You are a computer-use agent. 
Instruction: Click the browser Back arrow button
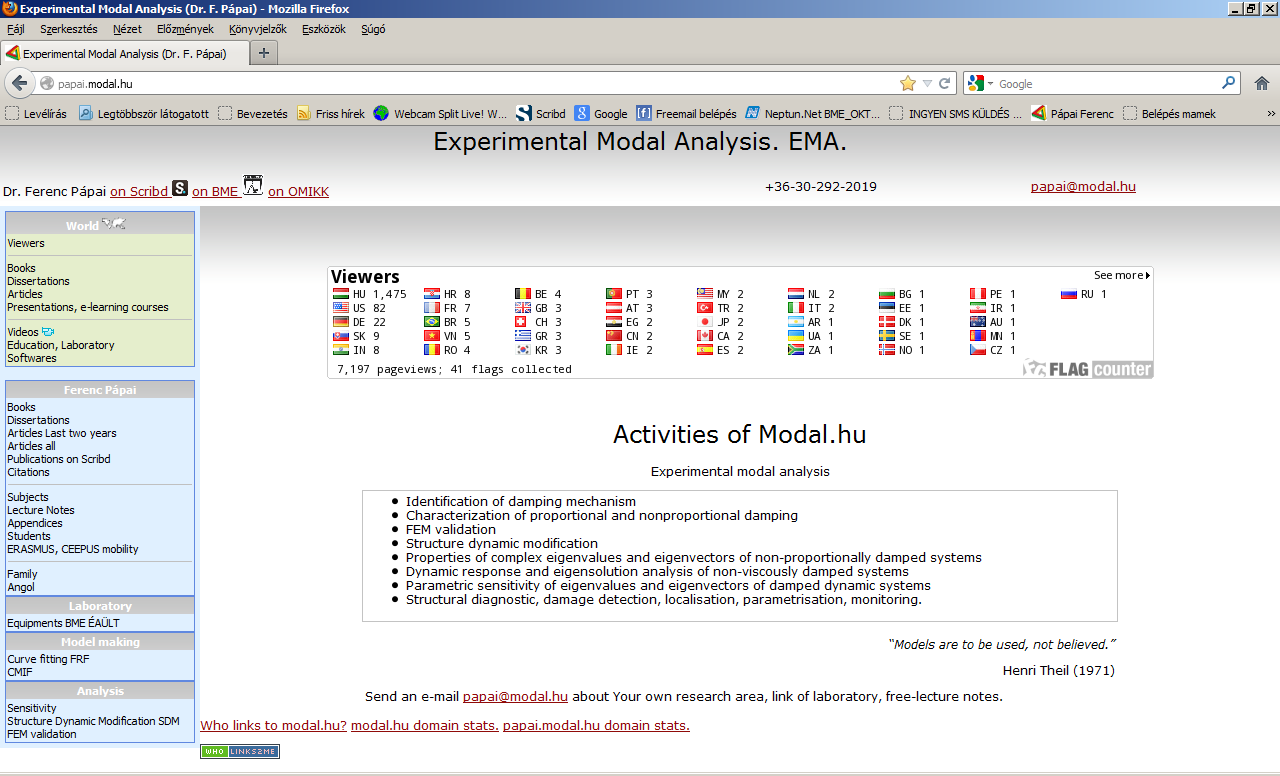click(19, 83)
